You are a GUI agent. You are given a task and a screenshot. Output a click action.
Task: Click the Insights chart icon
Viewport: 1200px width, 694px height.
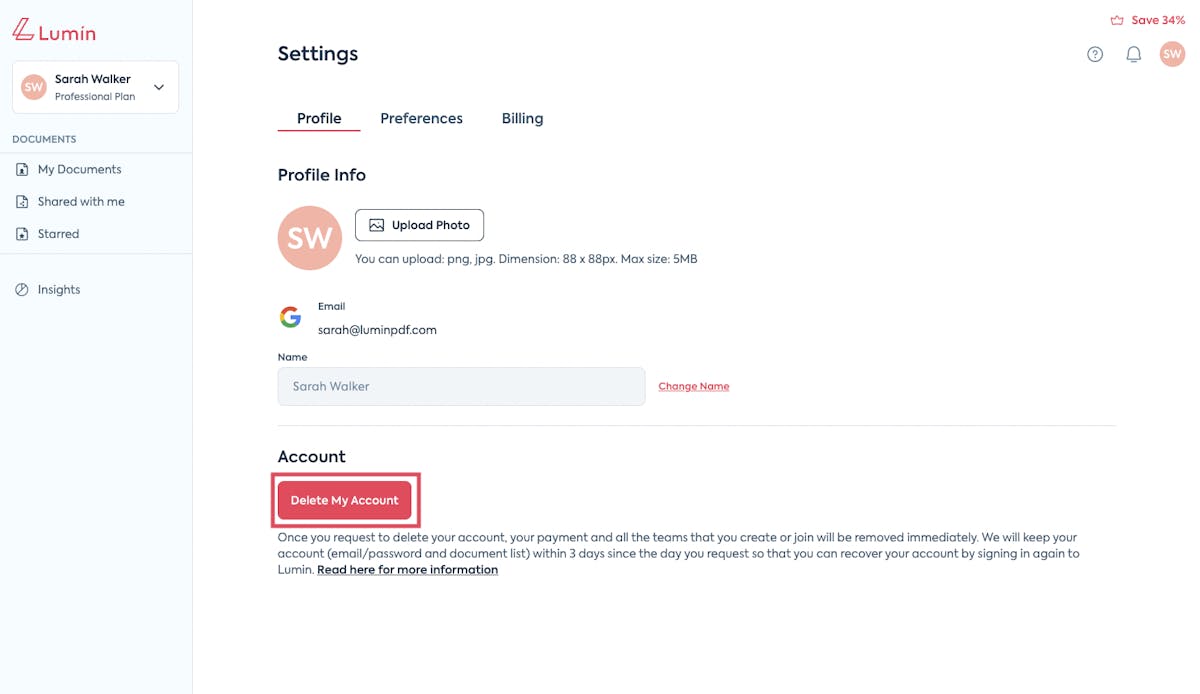[x=22, y=290]
